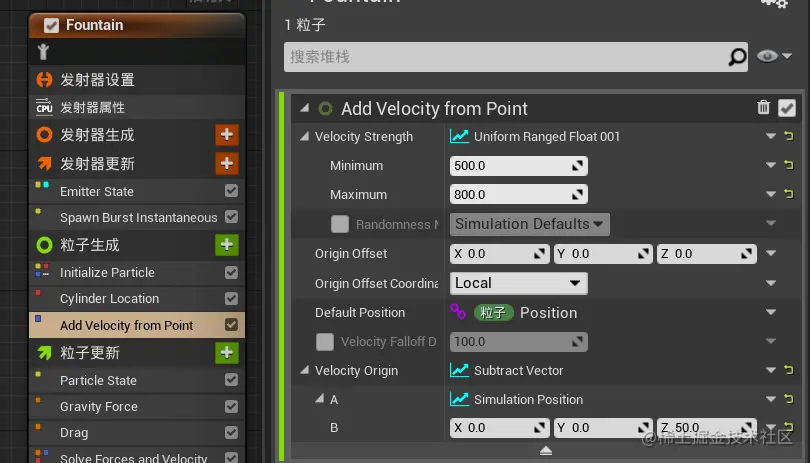
Task: Open Maximum row dropdown arrow
Action: point(771,194)
